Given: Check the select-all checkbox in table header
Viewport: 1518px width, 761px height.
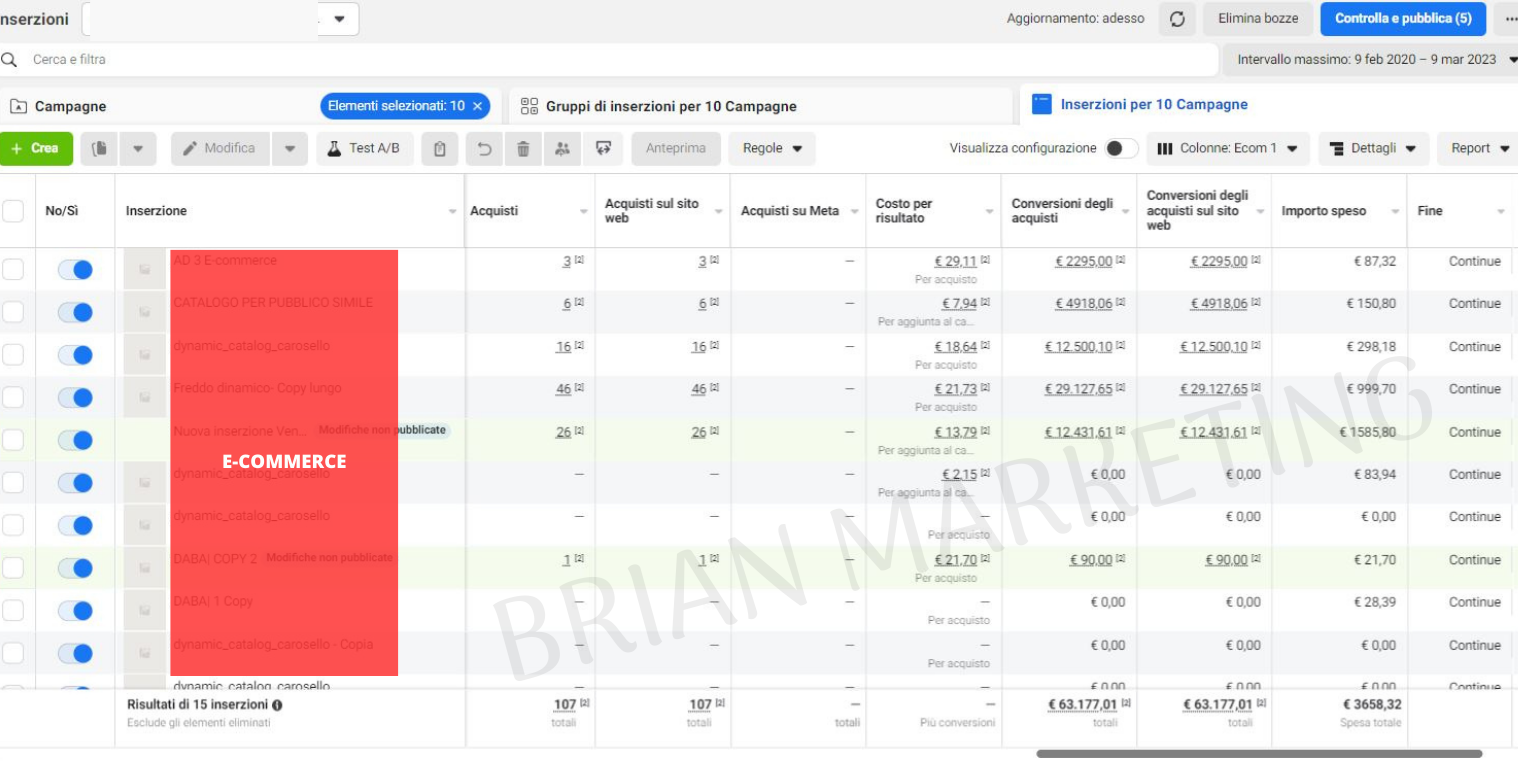Looking at the screenshot, I should pyautogui.click(x=13, y=211).
